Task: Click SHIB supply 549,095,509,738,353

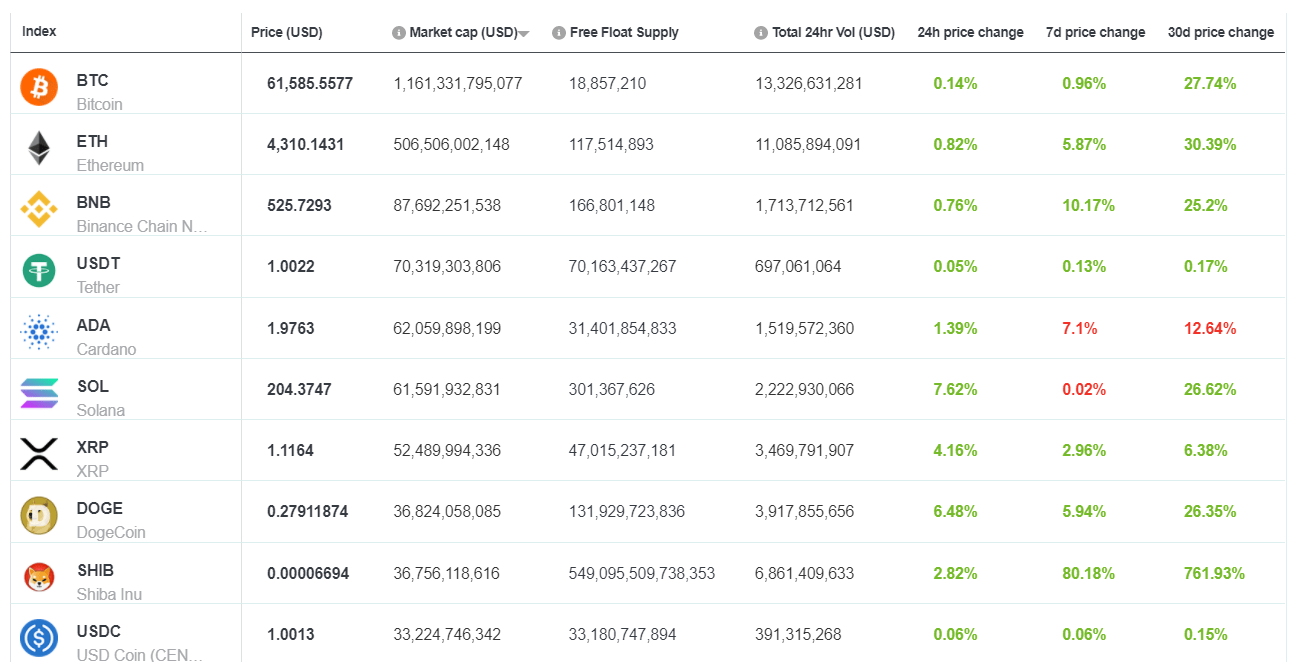Action: (642, 573)
